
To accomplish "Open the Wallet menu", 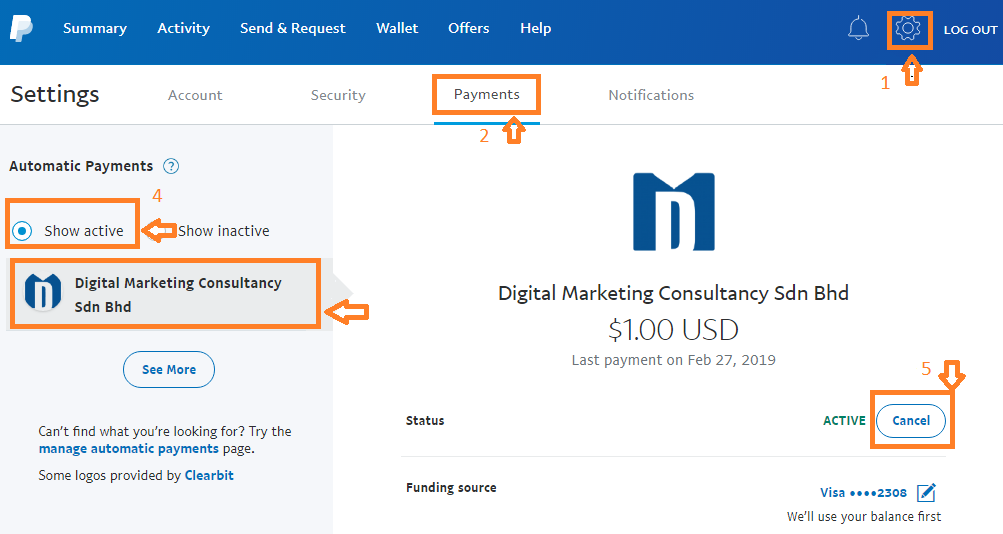I will coord(397,29).
